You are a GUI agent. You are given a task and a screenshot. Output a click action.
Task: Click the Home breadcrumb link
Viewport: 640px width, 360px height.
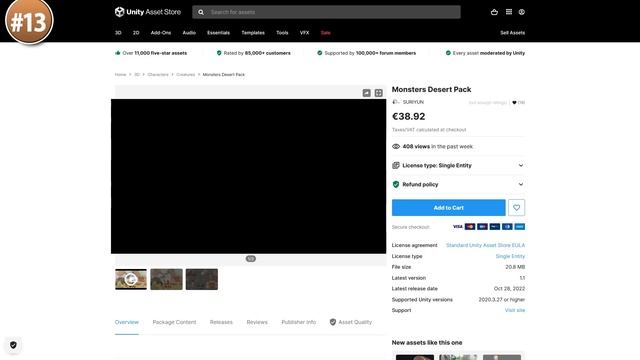tap(120, 75)
